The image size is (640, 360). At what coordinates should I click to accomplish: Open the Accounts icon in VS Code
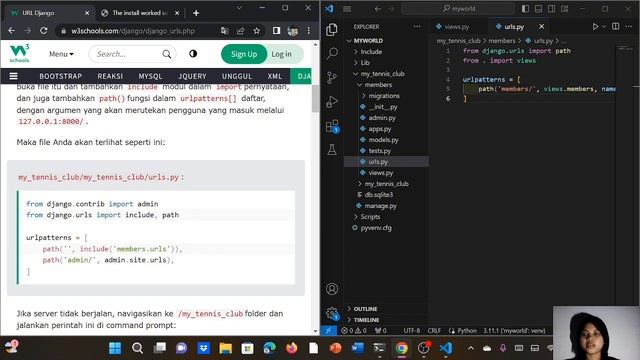coord(332,289)
